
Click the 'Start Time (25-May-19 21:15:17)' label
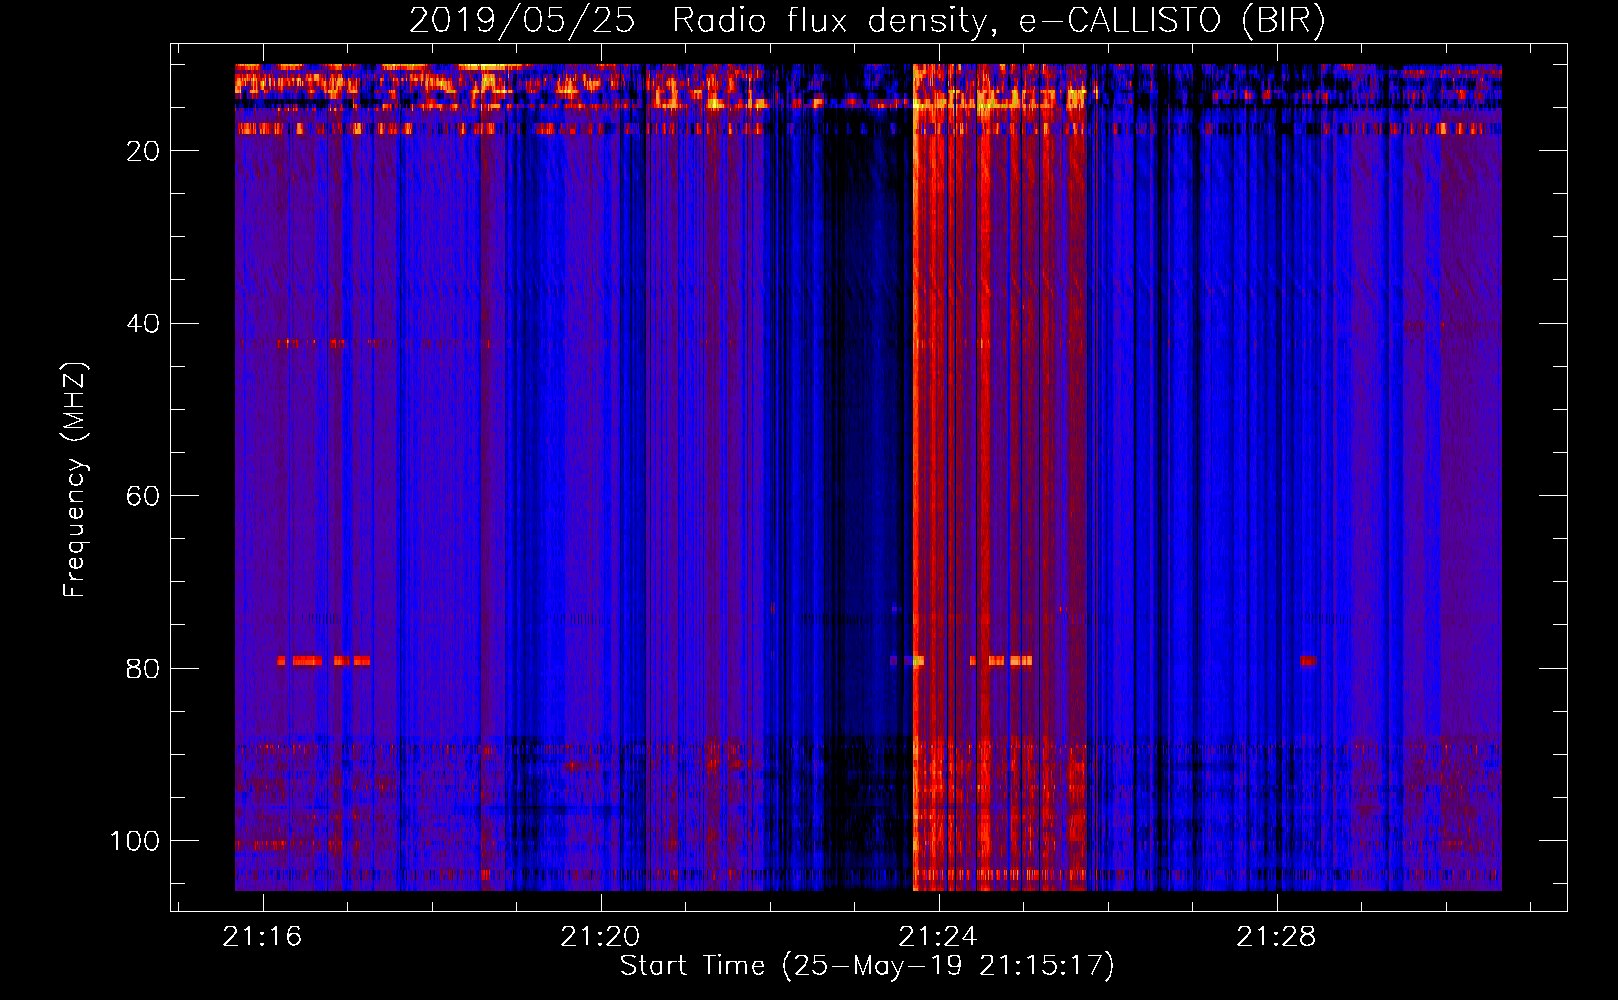[867, 966]
